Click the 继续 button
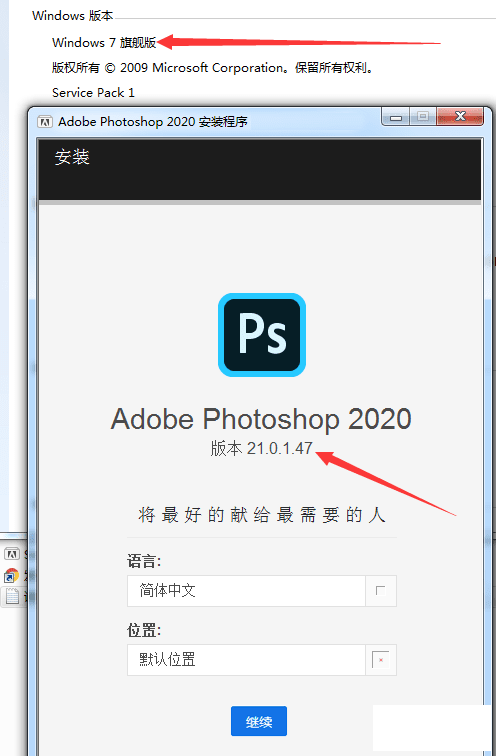The image size is (496, 756). (x=259, y=721)
